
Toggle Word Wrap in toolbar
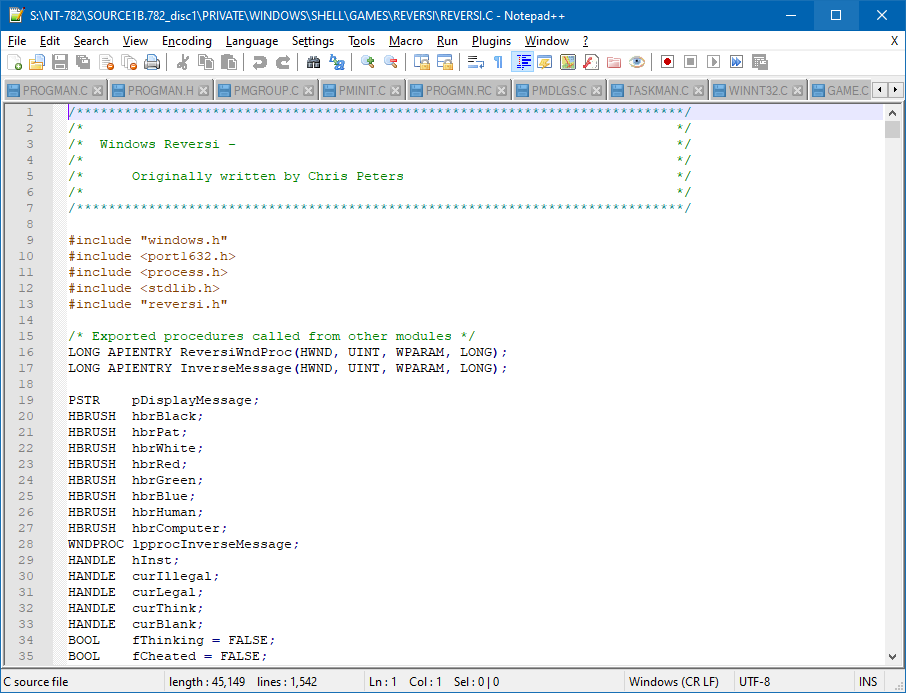tap(476, 62)
